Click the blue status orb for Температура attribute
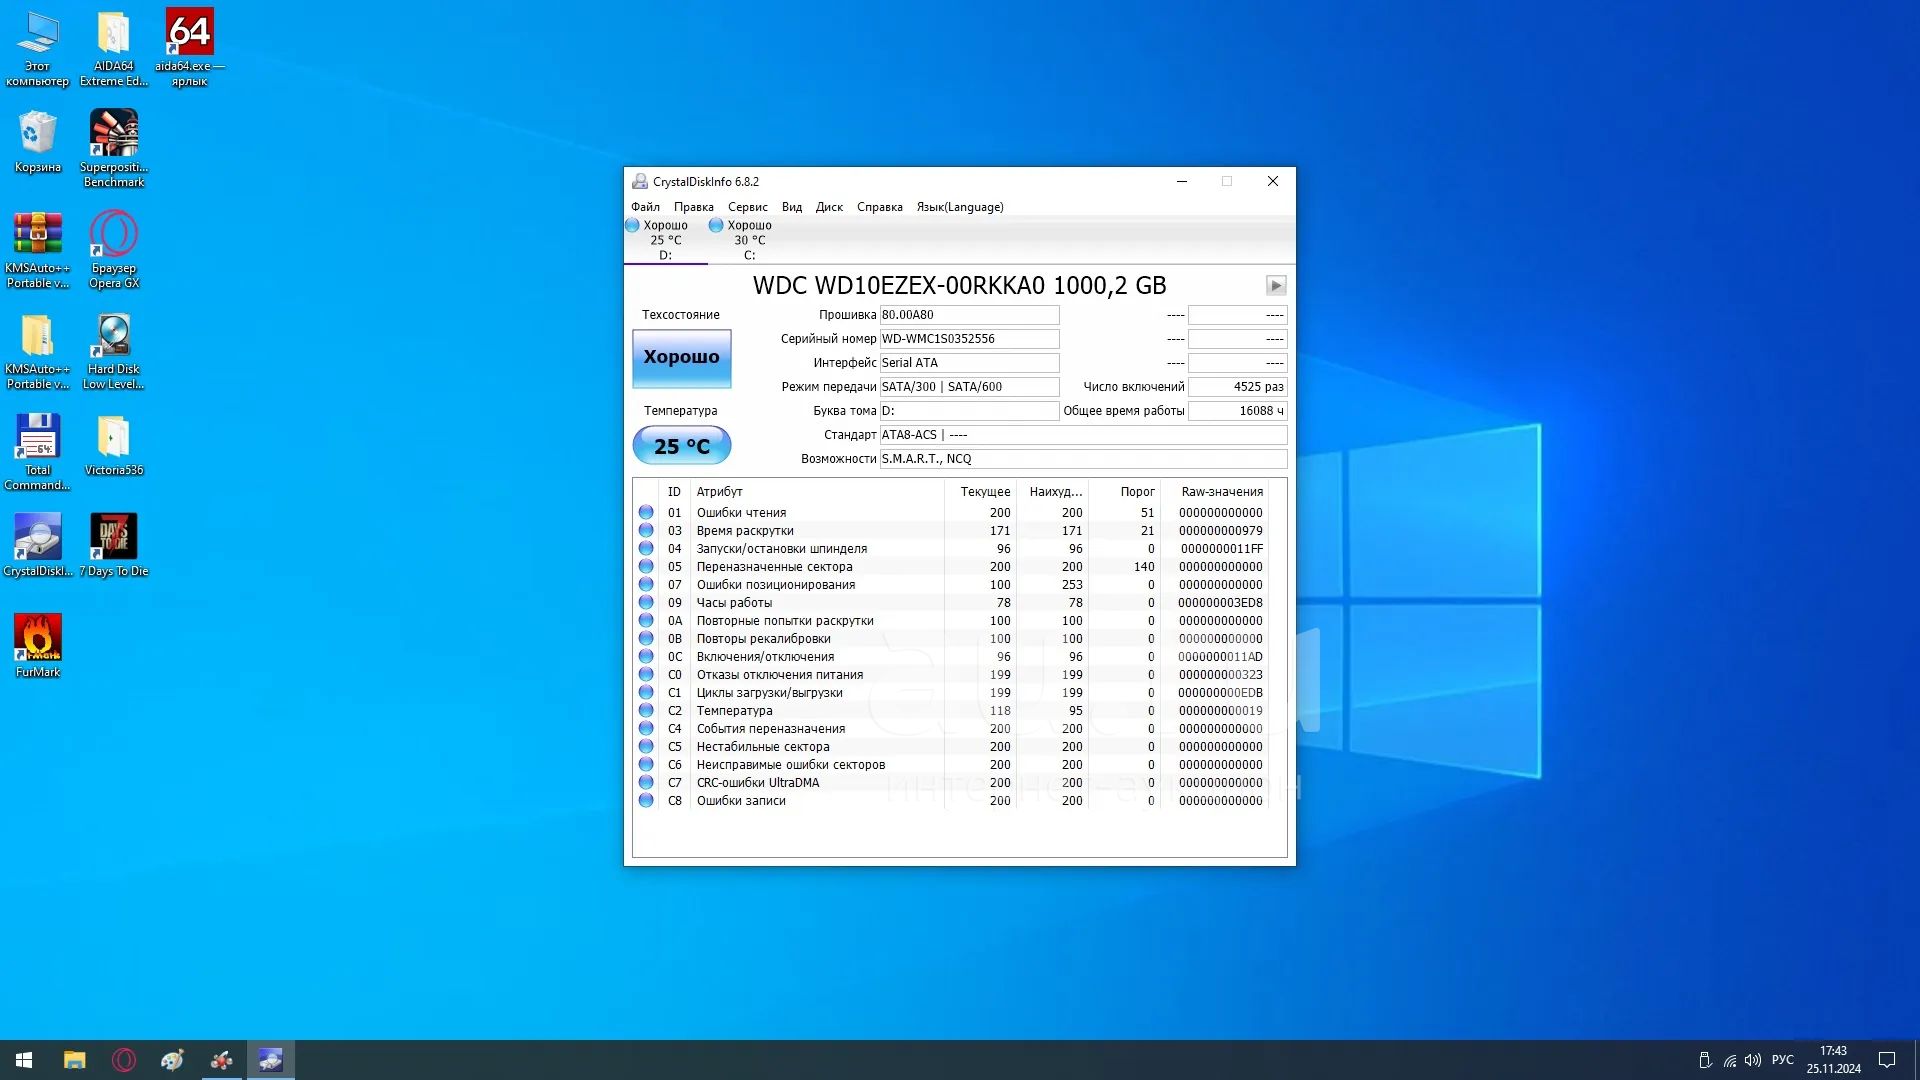The height and width of the screenshot is (1080, 1920). coord(646,711)
